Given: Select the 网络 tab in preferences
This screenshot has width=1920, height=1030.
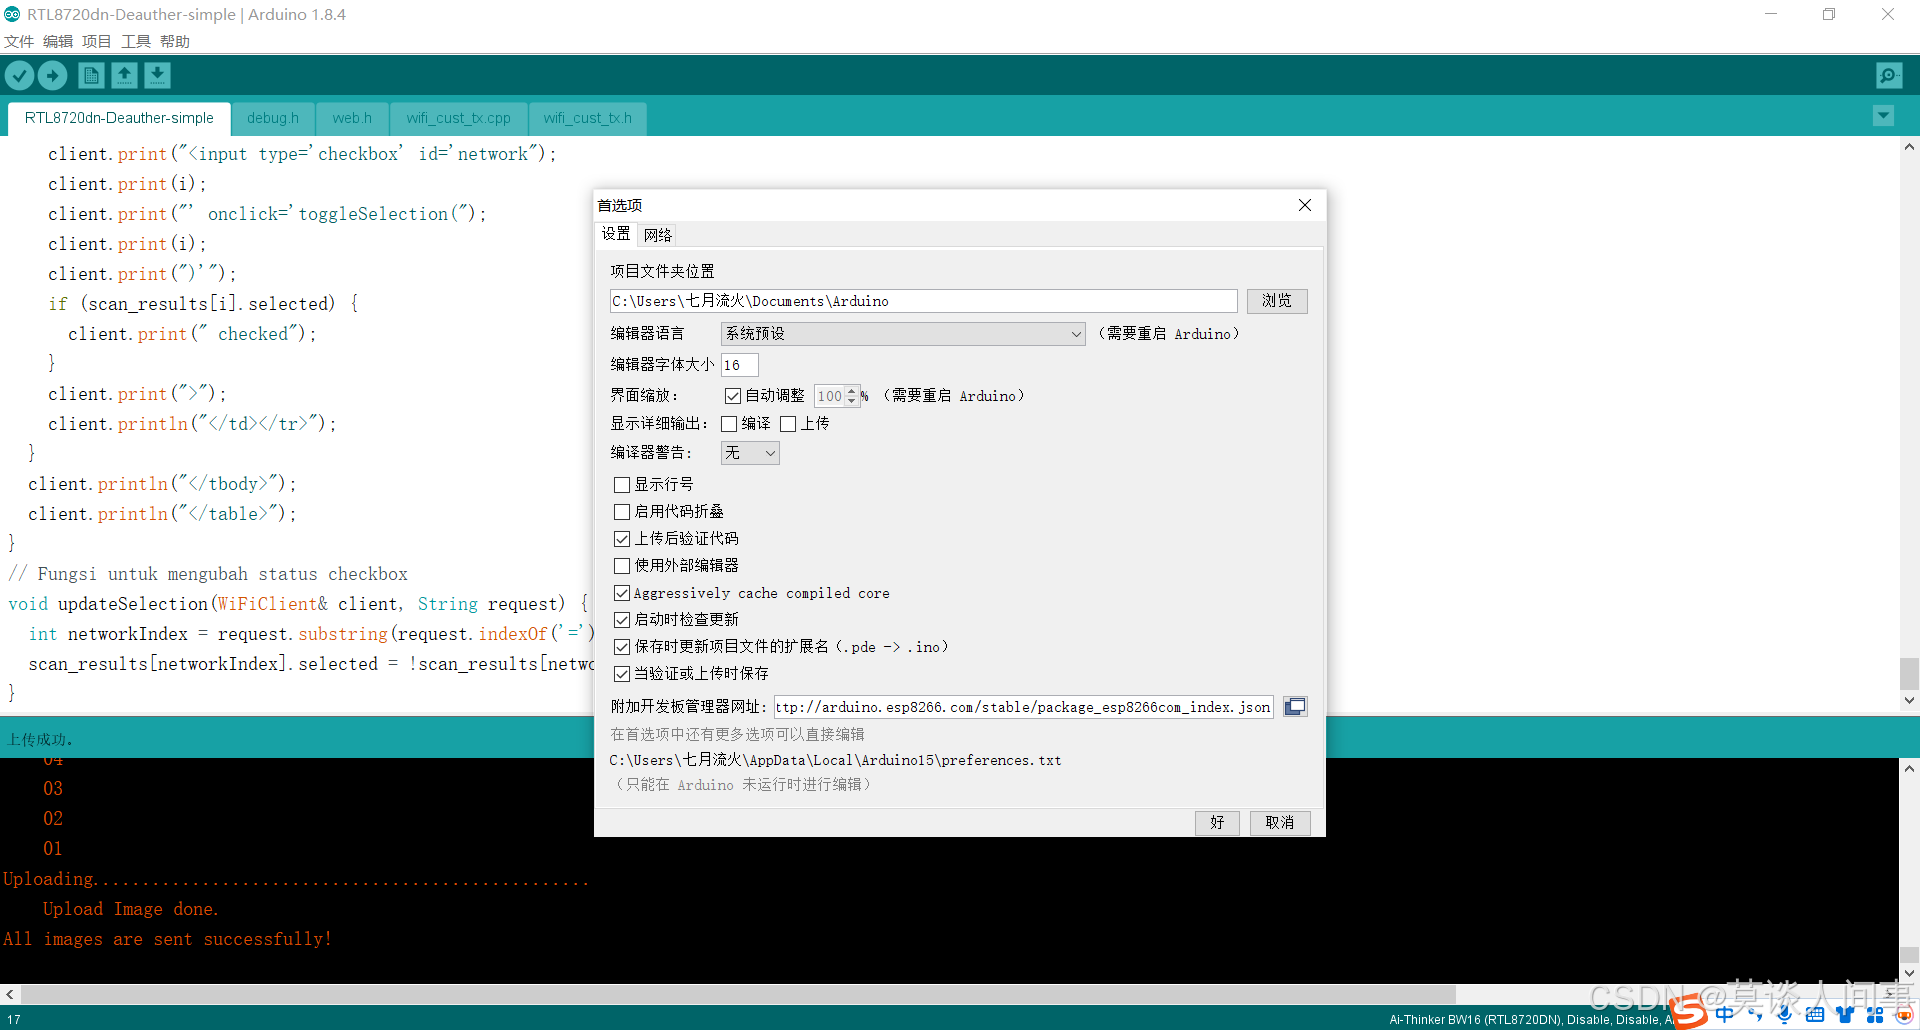Looking at the screenshot, I should coord(658,235).
